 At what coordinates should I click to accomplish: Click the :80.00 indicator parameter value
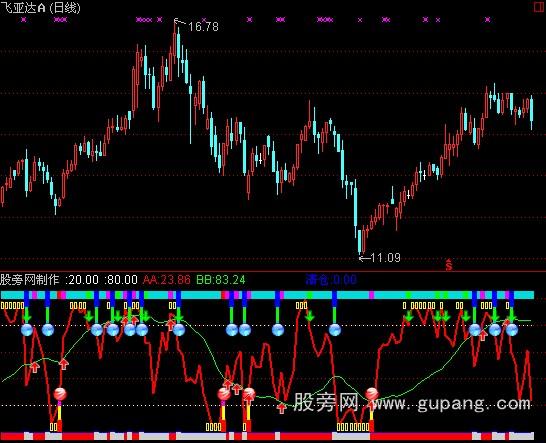[121, 280]
